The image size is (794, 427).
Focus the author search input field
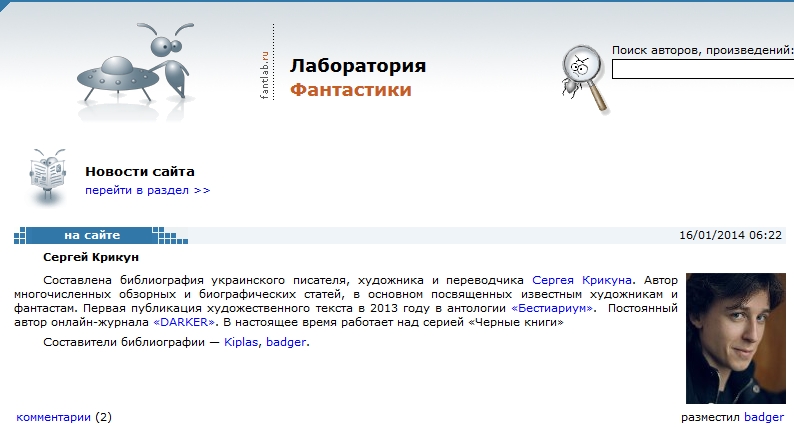702,70
